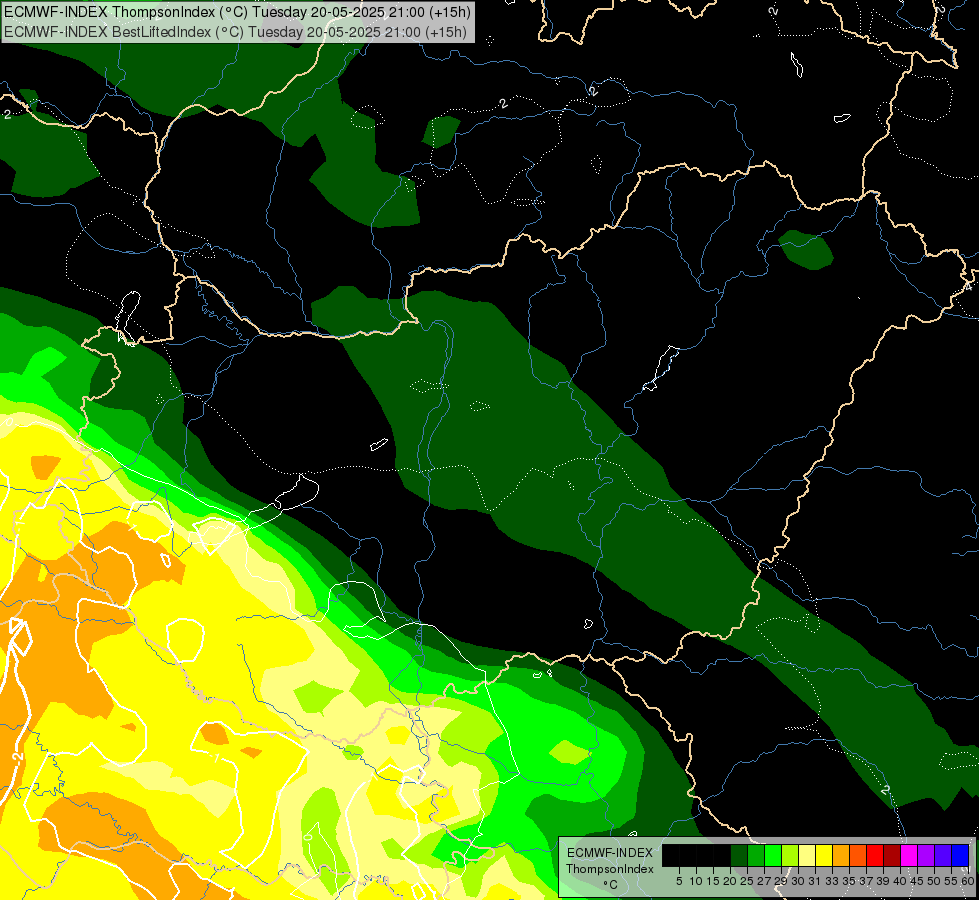Click the ThompsonIndex title line at top
The width and height of the screenshot is (979, 900).
pyautogui.click(x=237, y=12)
